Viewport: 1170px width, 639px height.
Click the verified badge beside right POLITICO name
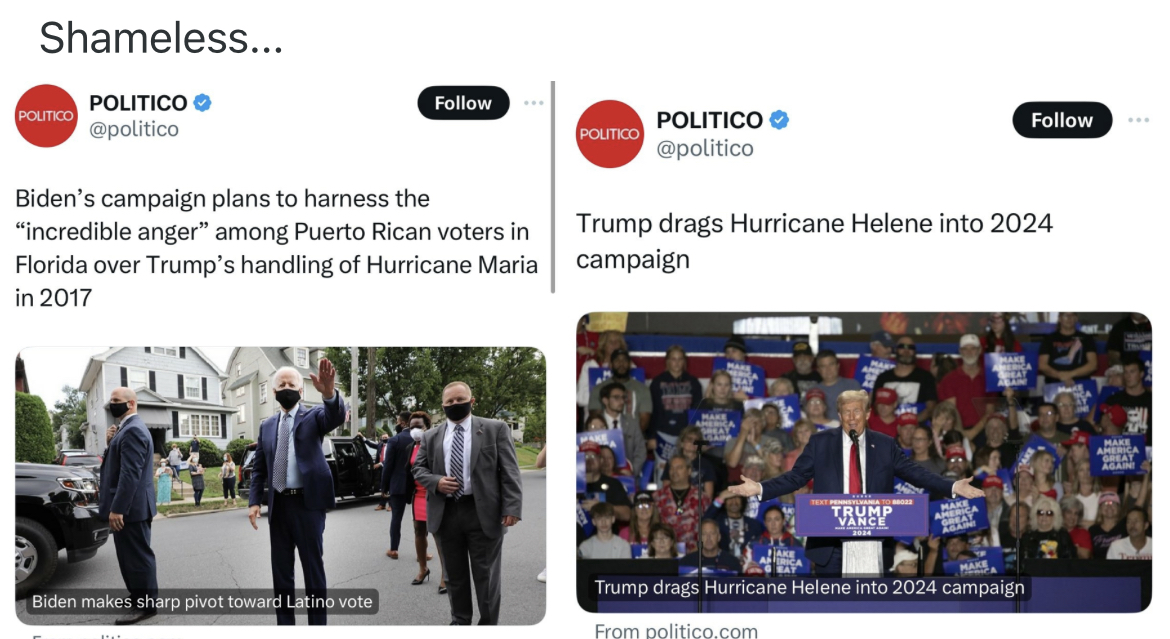[779, 119]
